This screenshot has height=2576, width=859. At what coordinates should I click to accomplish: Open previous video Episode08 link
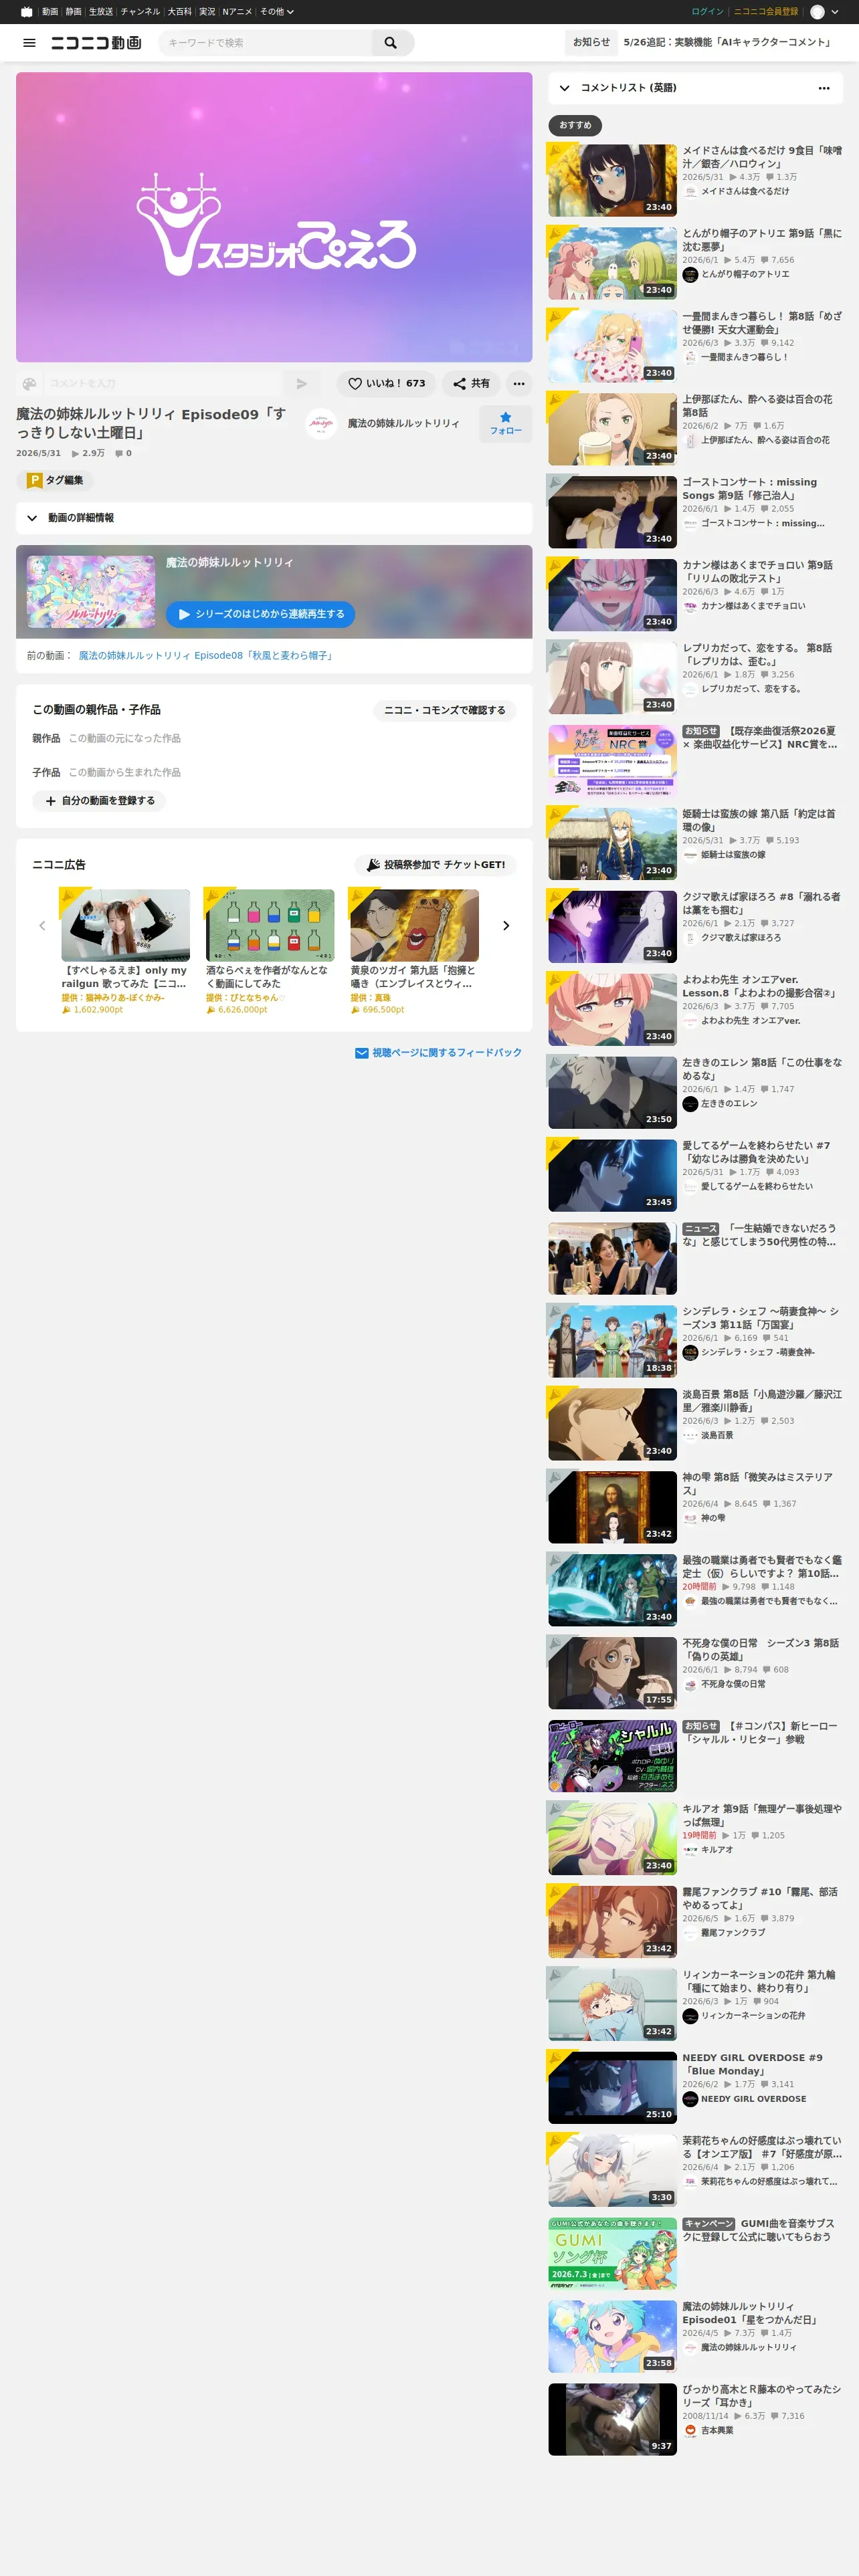click(208, 656)
